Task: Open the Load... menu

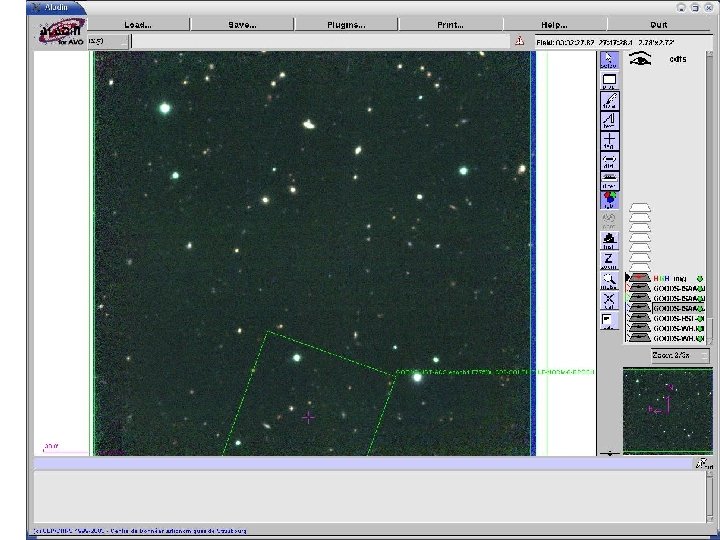Action: click(138, 25)
